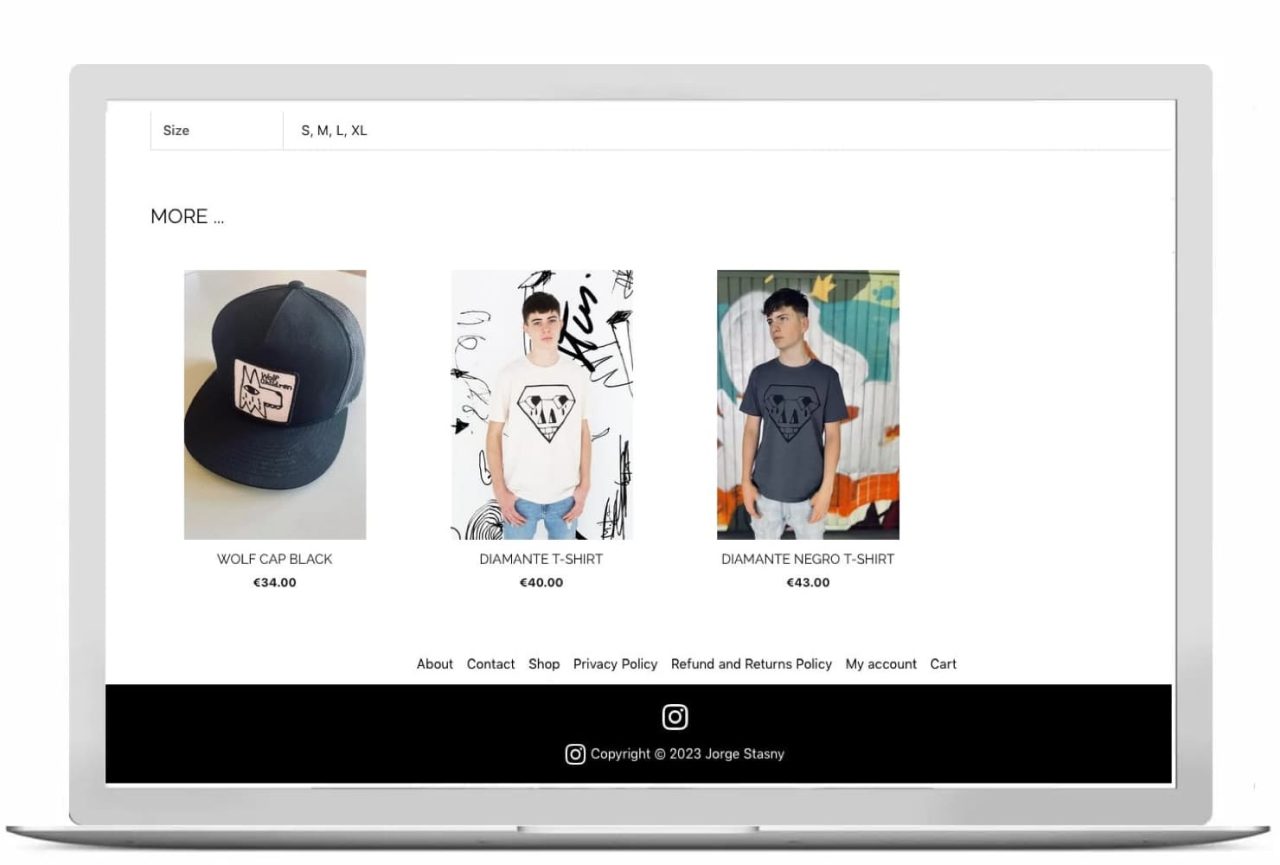
Task: Click the €34.00 price under Wolf Cap
Action: coord(275,582)
